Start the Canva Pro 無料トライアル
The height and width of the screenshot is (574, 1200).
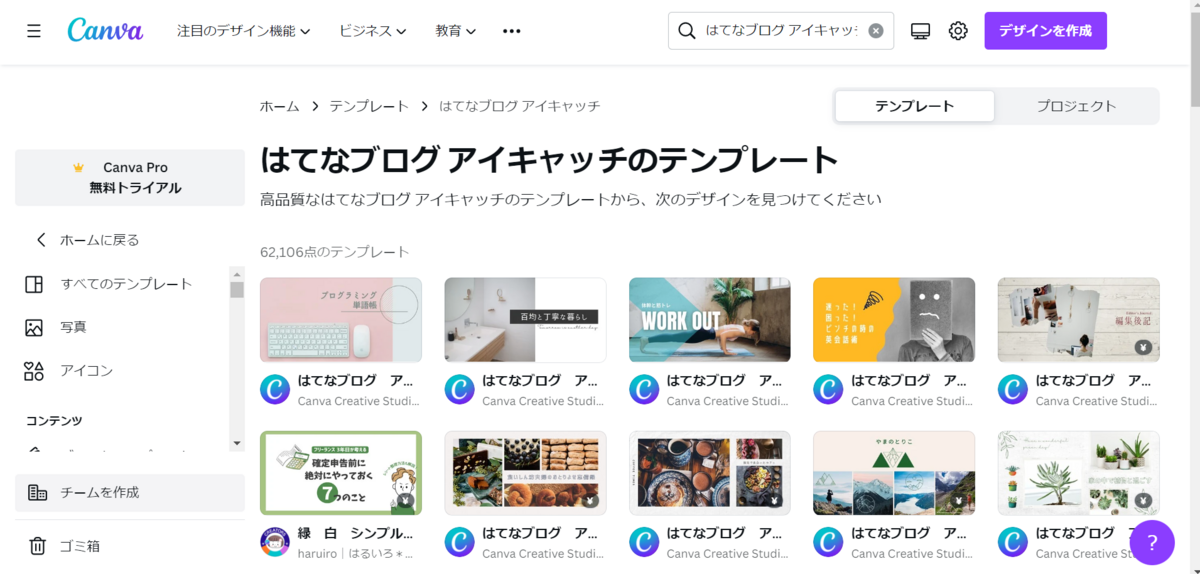pos(130,178)
